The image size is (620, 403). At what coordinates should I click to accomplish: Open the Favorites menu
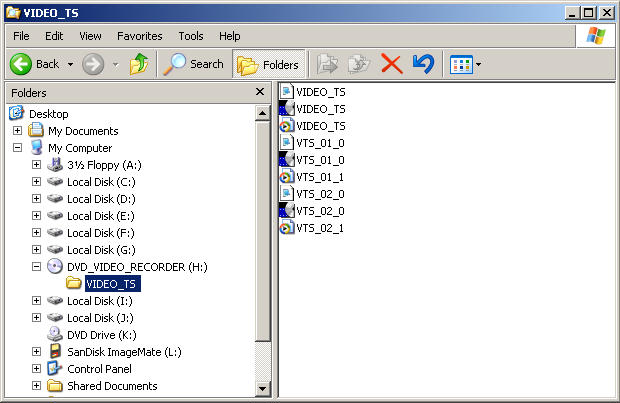pos(140,36)
